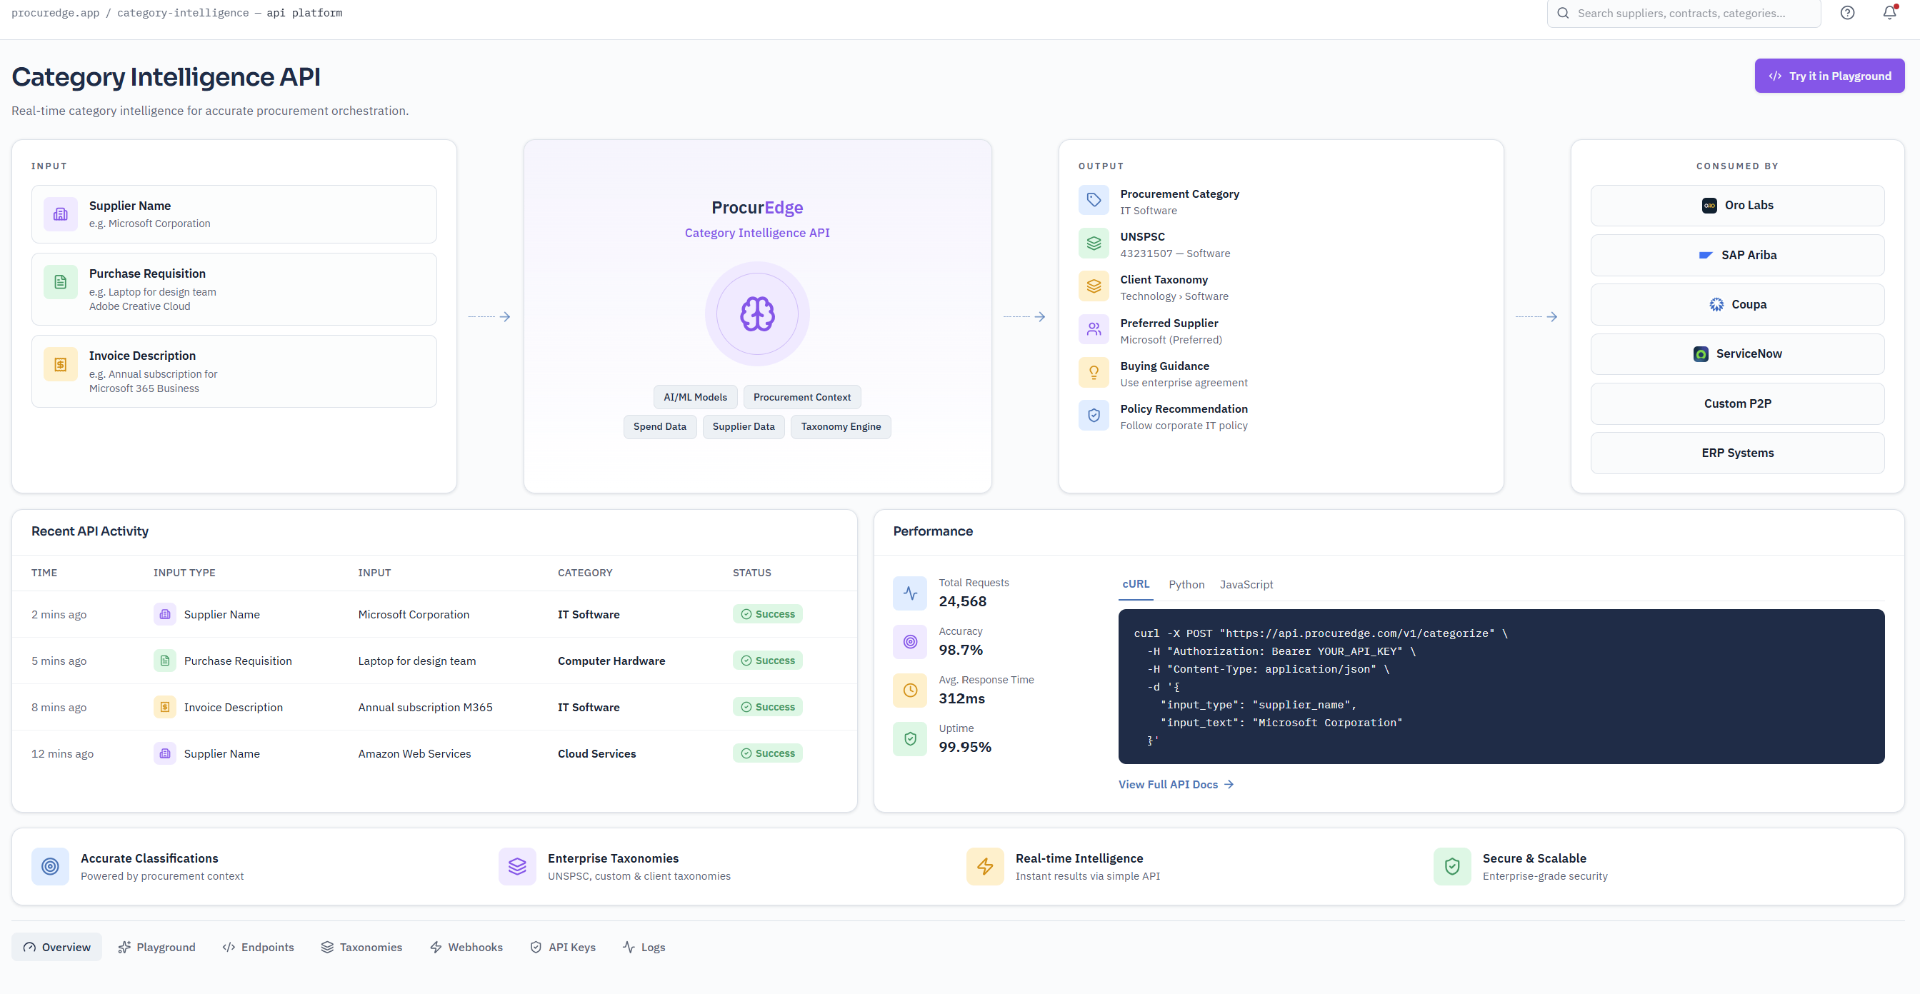Open the notifications bell
Image resolution: width=1920 pixels, height=994 pixels.
(x=1889, y=13)
